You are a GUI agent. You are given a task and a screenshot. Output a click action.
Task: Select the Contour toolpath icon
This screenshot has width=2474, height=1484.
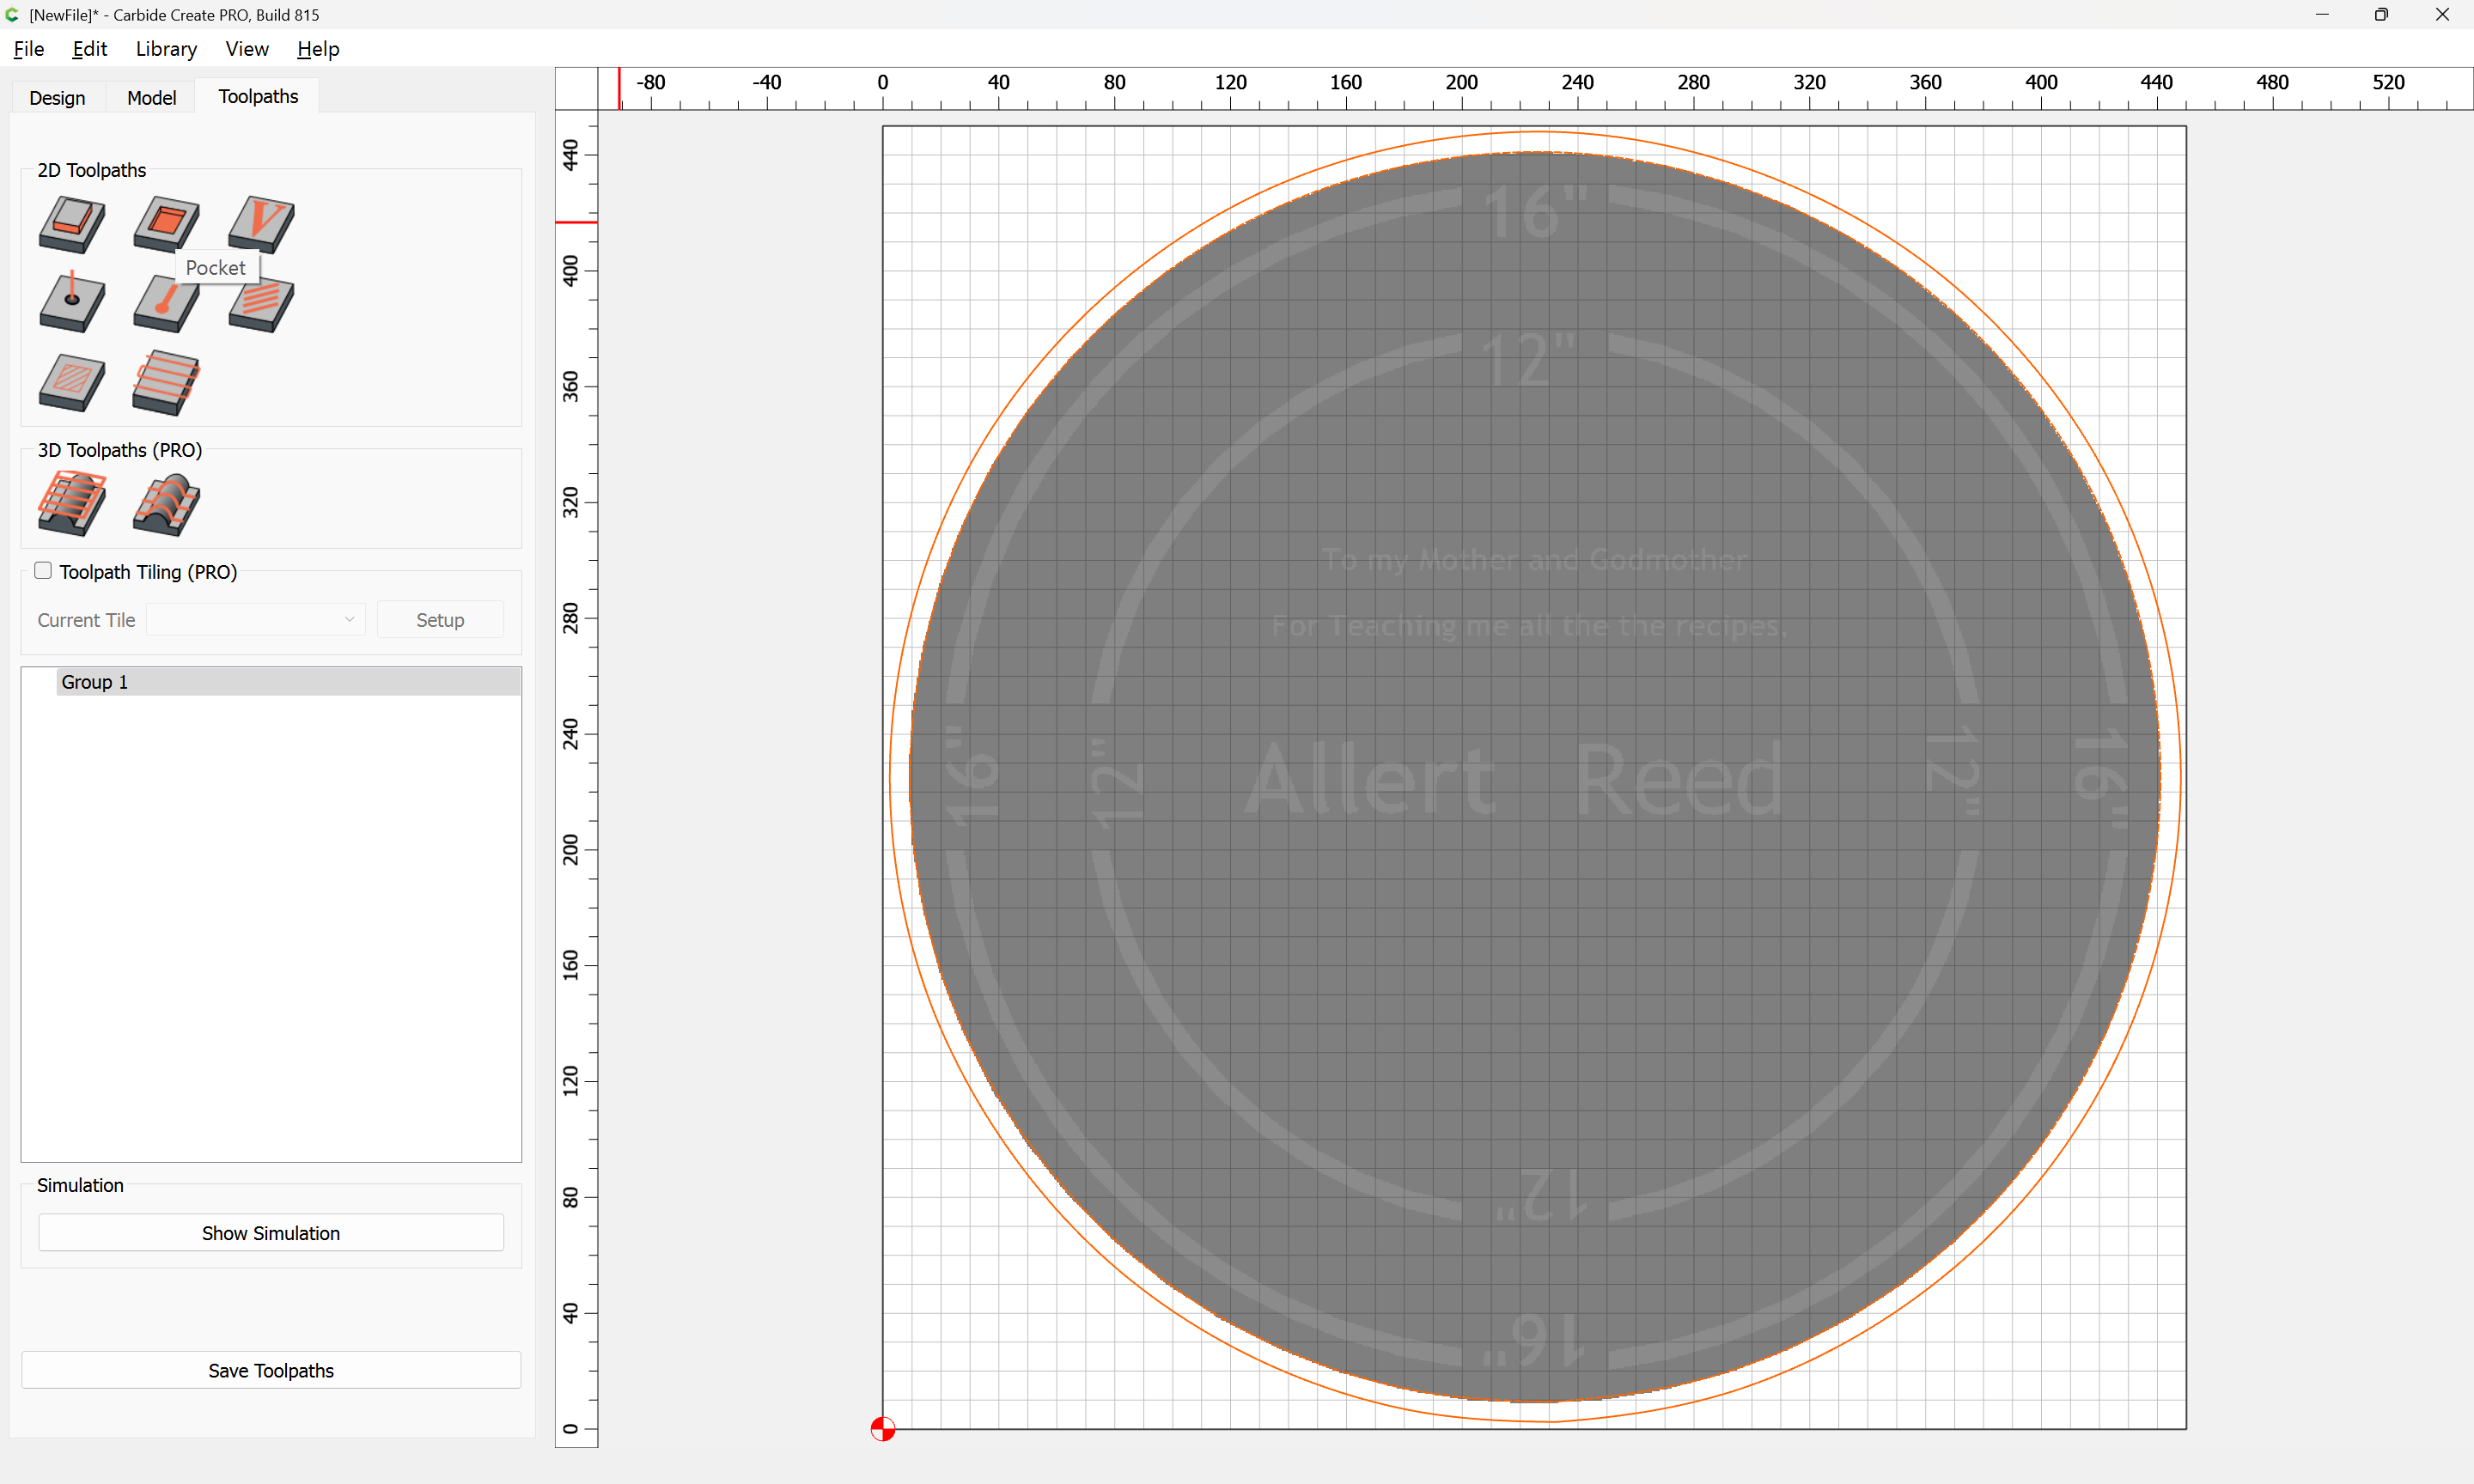(x=72, y=224)
